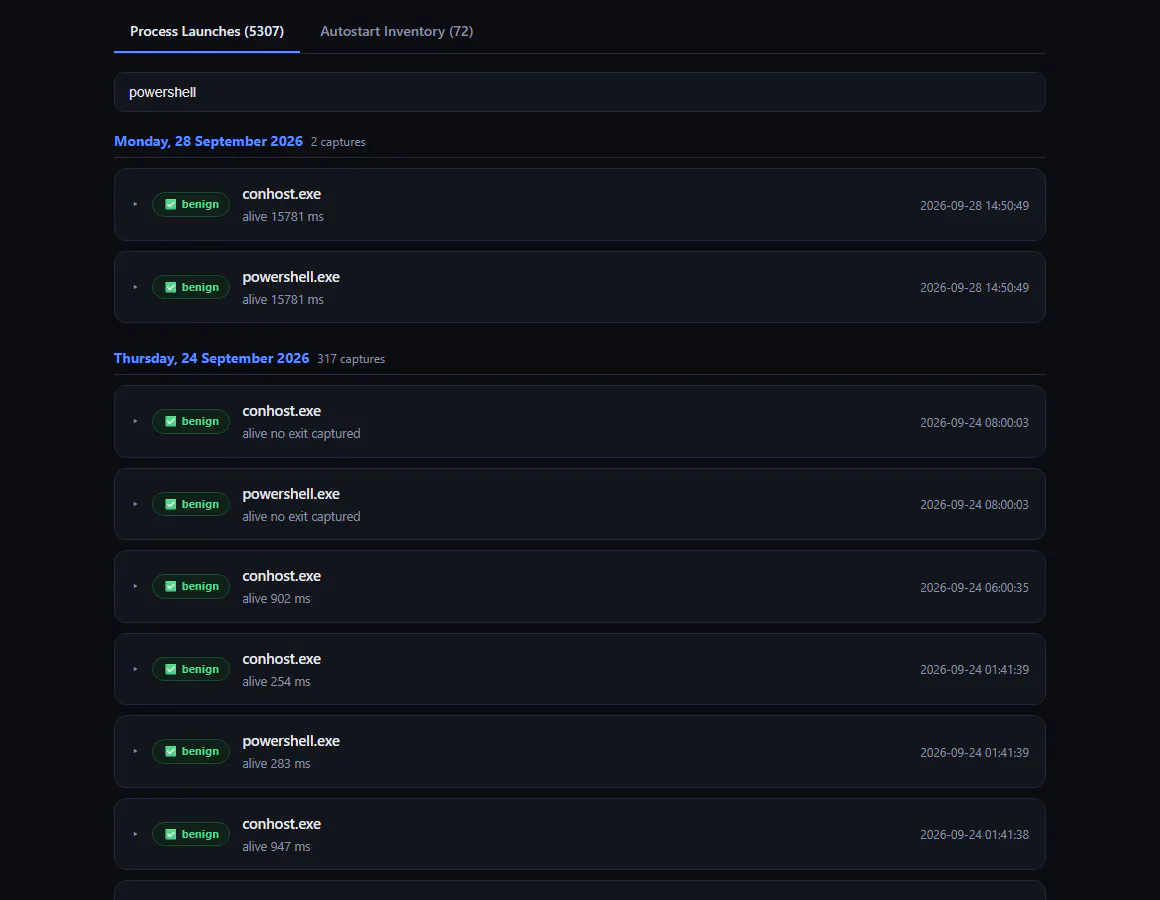The image size is (1160, 900).
Task: Switch to Autostart Inventory (72) tab
Action: pos(397,31)
